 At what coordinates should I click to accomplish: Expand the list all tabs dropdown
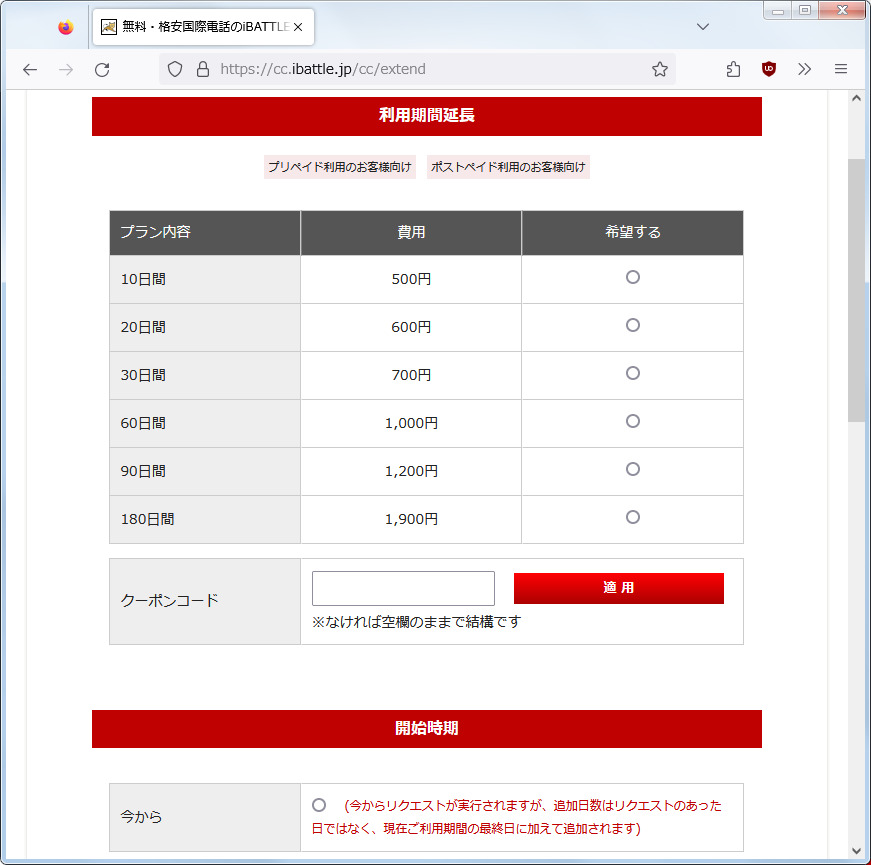coord(703,26)
